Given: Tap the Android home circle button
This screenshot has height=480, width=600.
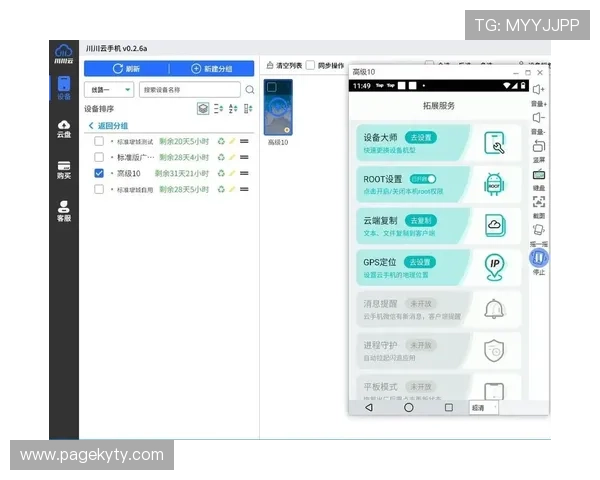Looking at the screenshot, I should [x=409, y=407].
